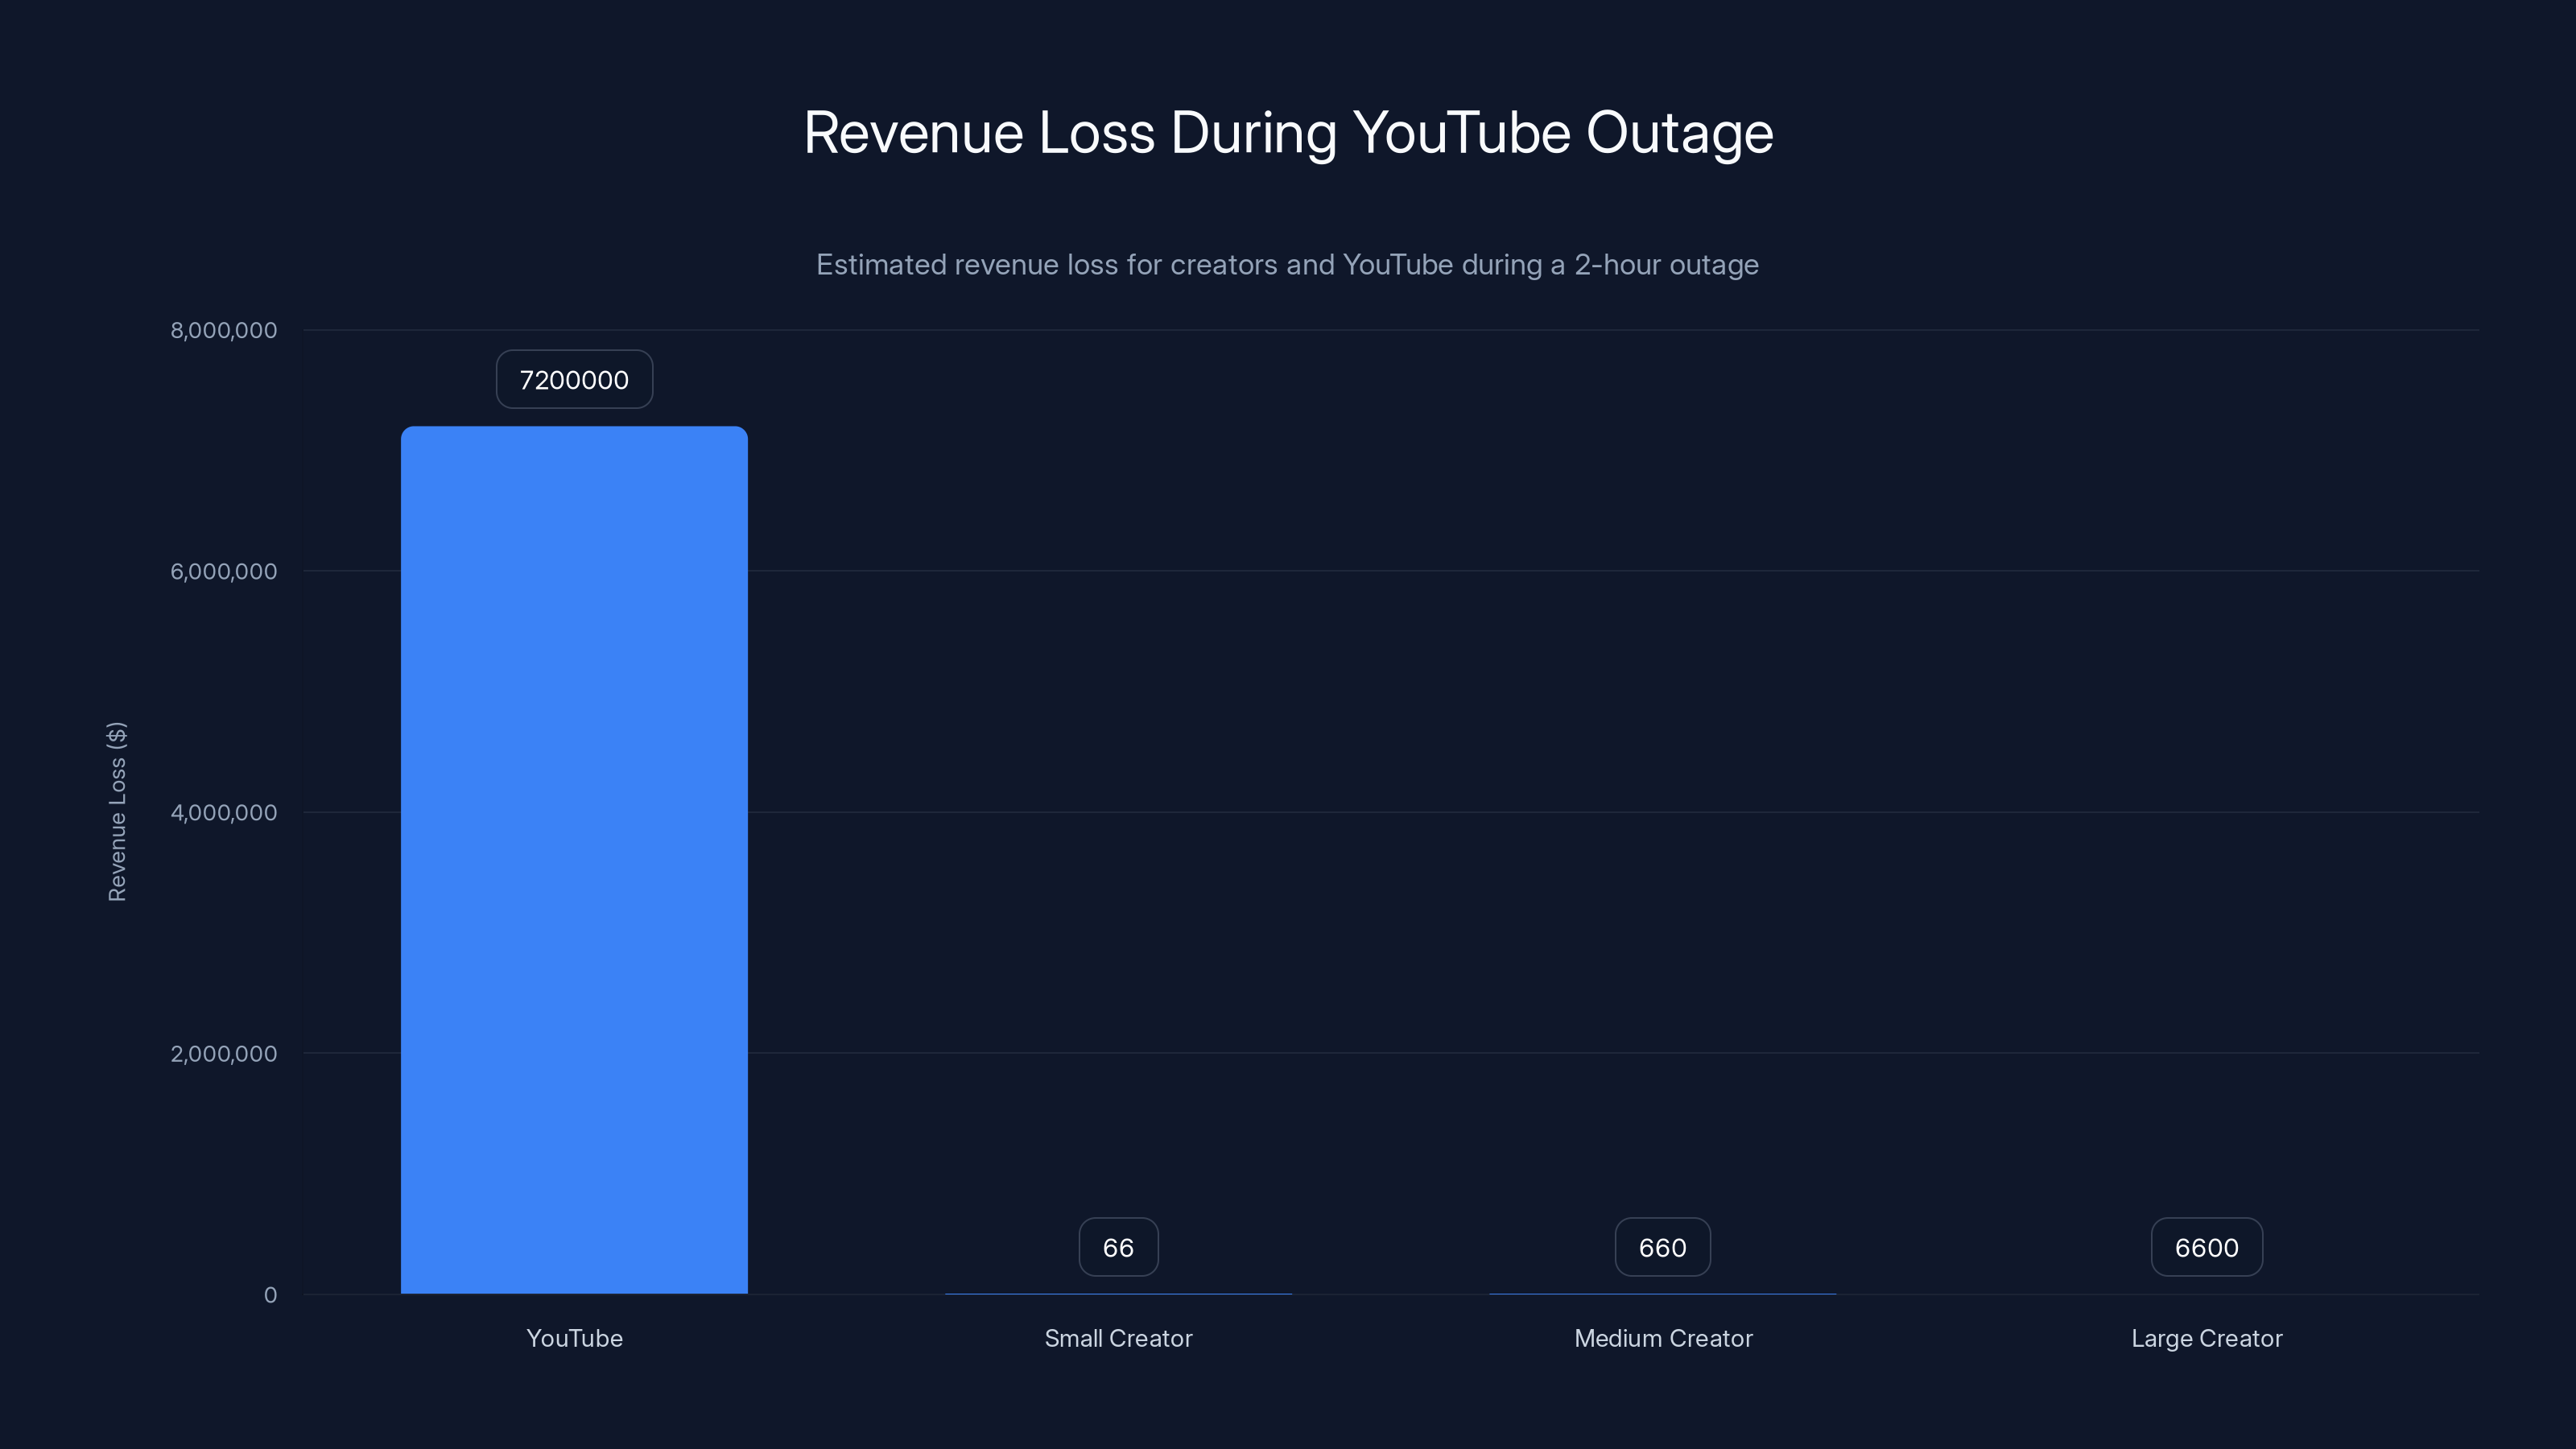Select the tiny Medium Creator bar at baseline
Image resolution: width=2576 pixels, height=1449 pixels.
(1662, 1292)
